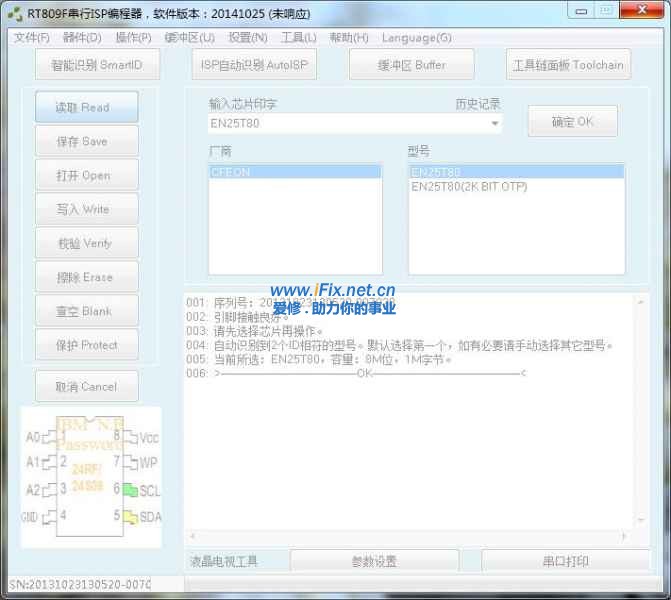Image resolution: width=671 pixels, height=600 pixels.
Task: Open the 缓冲区 Buffer panel button
Action: click(412, 65)
